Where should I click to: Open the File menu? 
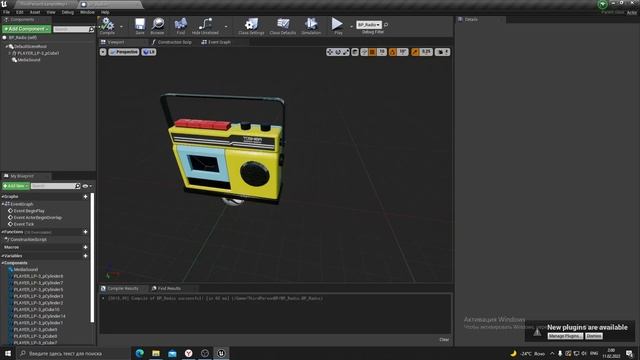(7, 12)
